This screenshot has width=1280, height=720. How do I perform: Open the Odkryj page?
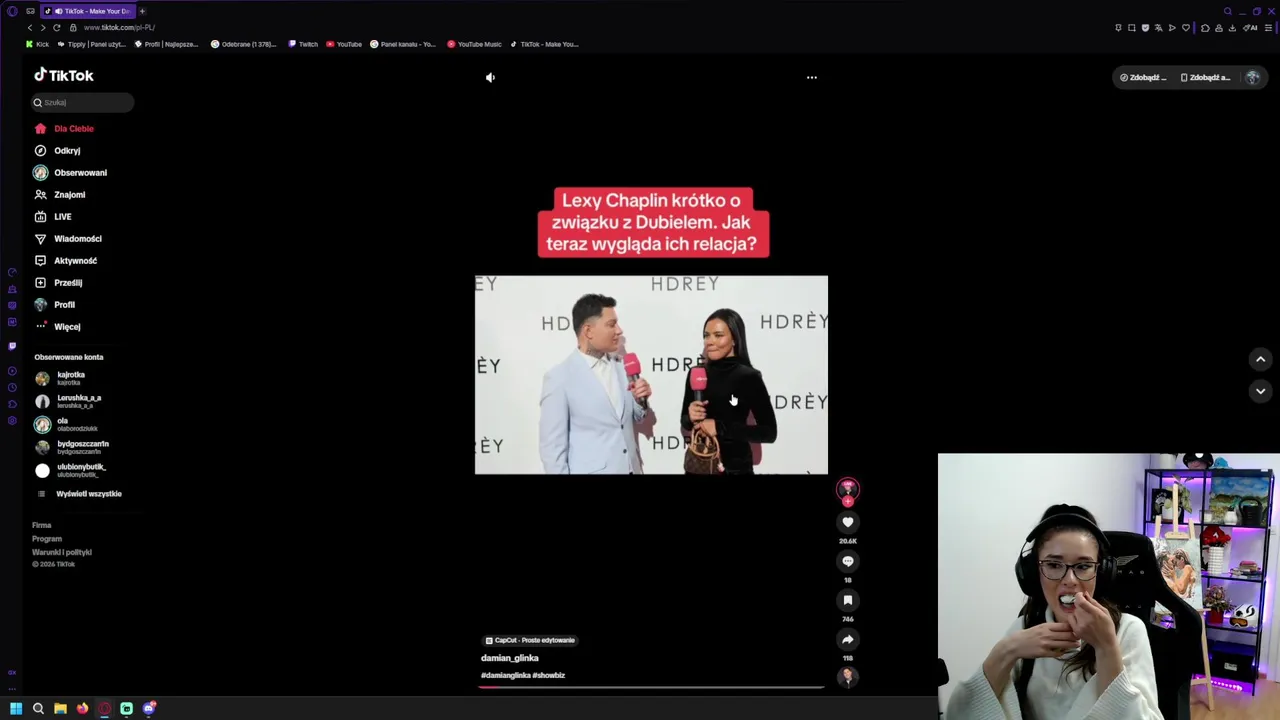(57, 151)
